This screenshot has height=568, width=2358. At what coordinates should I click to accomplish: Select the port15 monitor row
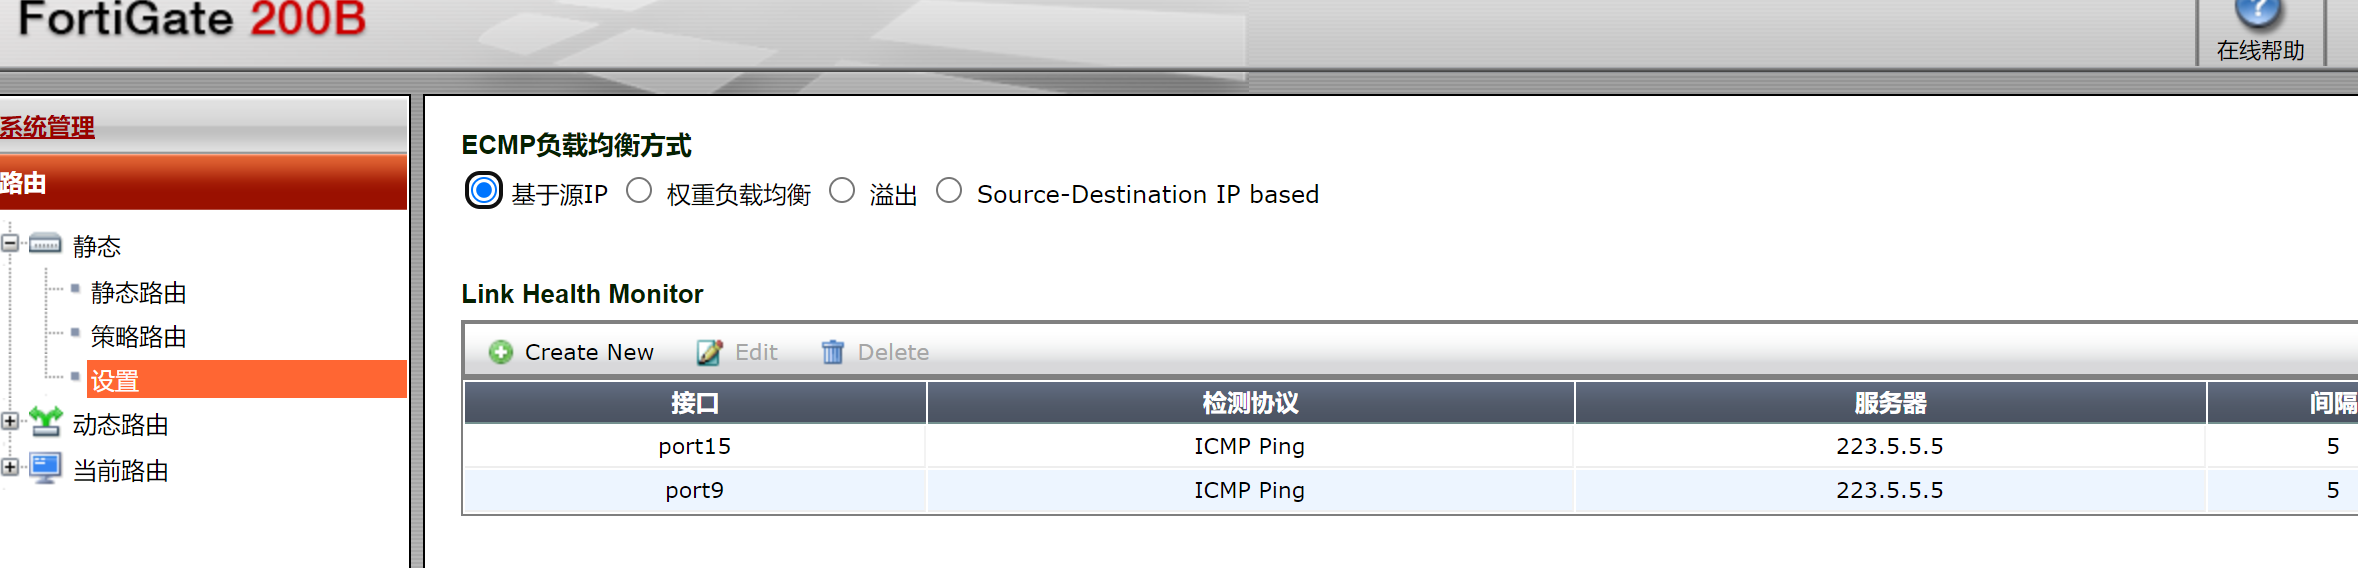pyautogui.click(x=694, y=446)
